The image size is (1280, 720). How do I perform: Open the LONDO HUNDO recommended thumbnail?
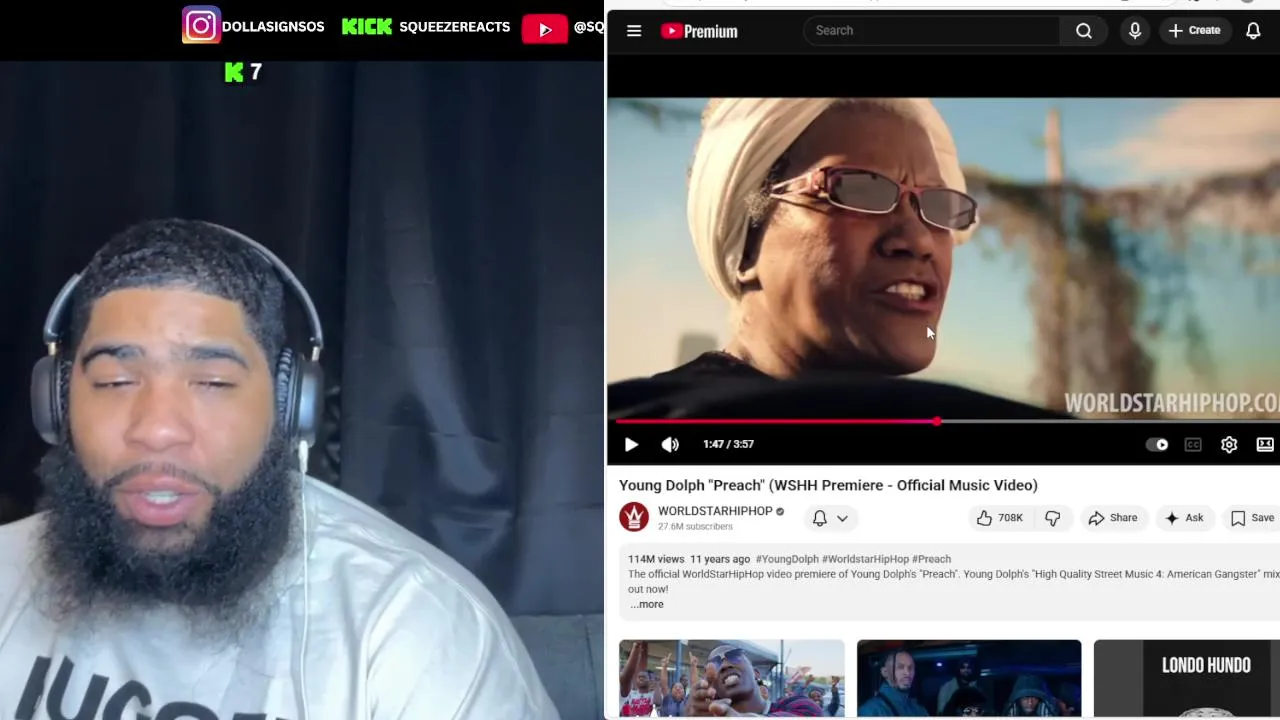[1186, 679]
